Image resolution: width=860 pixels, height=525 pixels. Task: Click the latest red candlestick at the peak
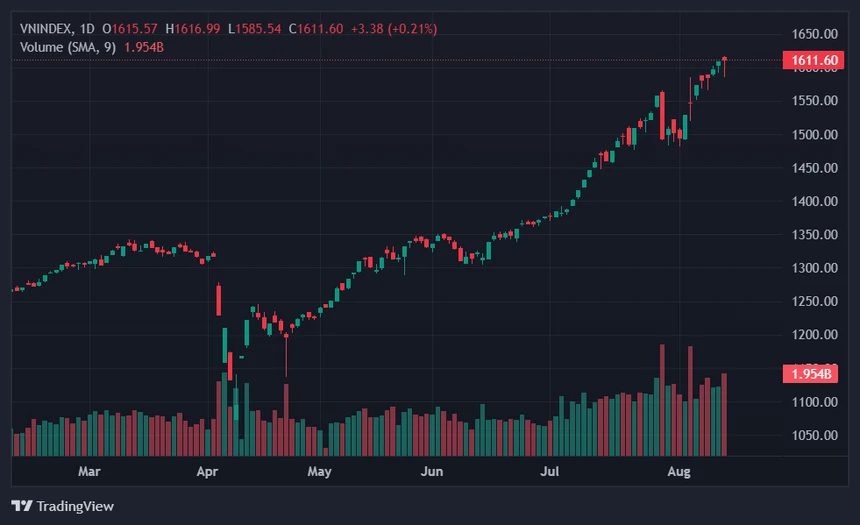[x=725, y=66]
